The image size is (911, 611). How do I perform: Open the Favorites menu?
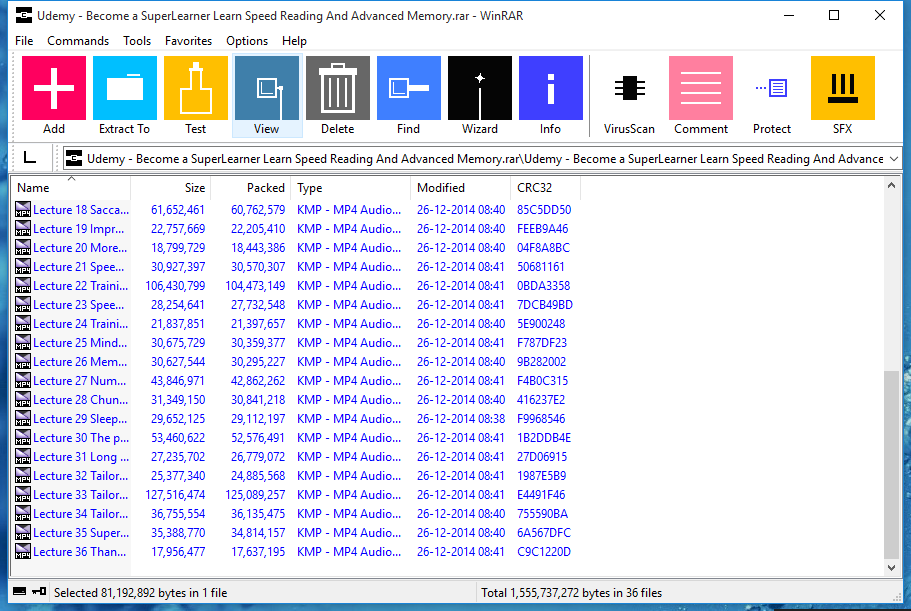[x=188, y=41]
